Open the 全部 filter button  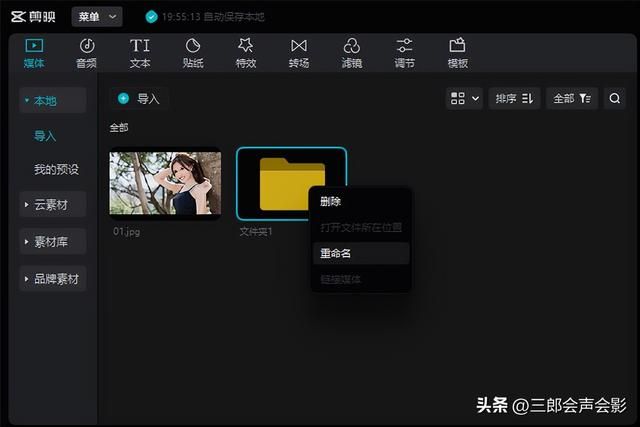[572, 98]
